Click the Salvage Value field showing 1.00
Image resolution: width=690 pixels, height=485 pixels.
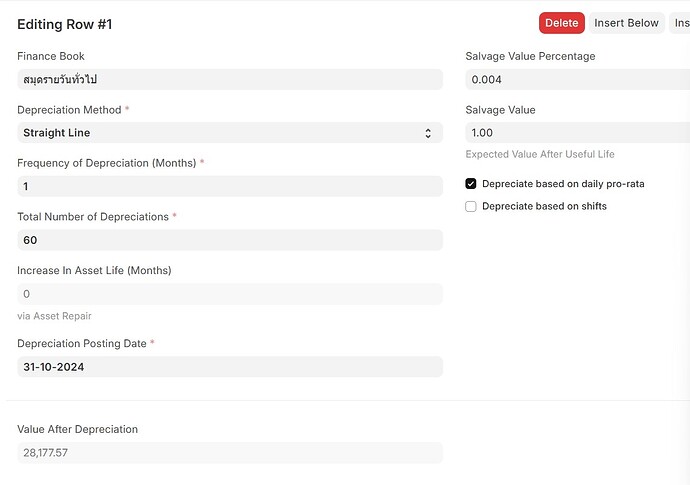577,132
